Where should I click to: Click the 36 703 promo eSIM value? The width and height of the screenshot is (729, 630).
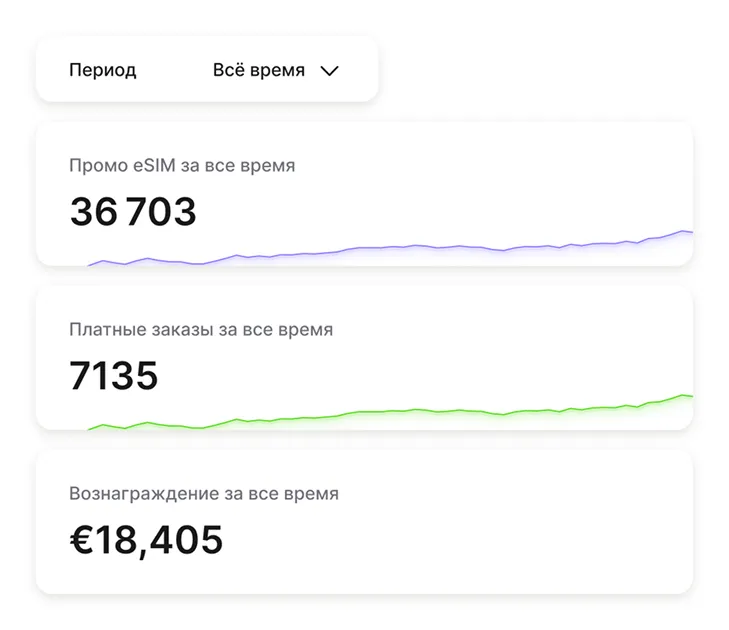pos(133,212)
